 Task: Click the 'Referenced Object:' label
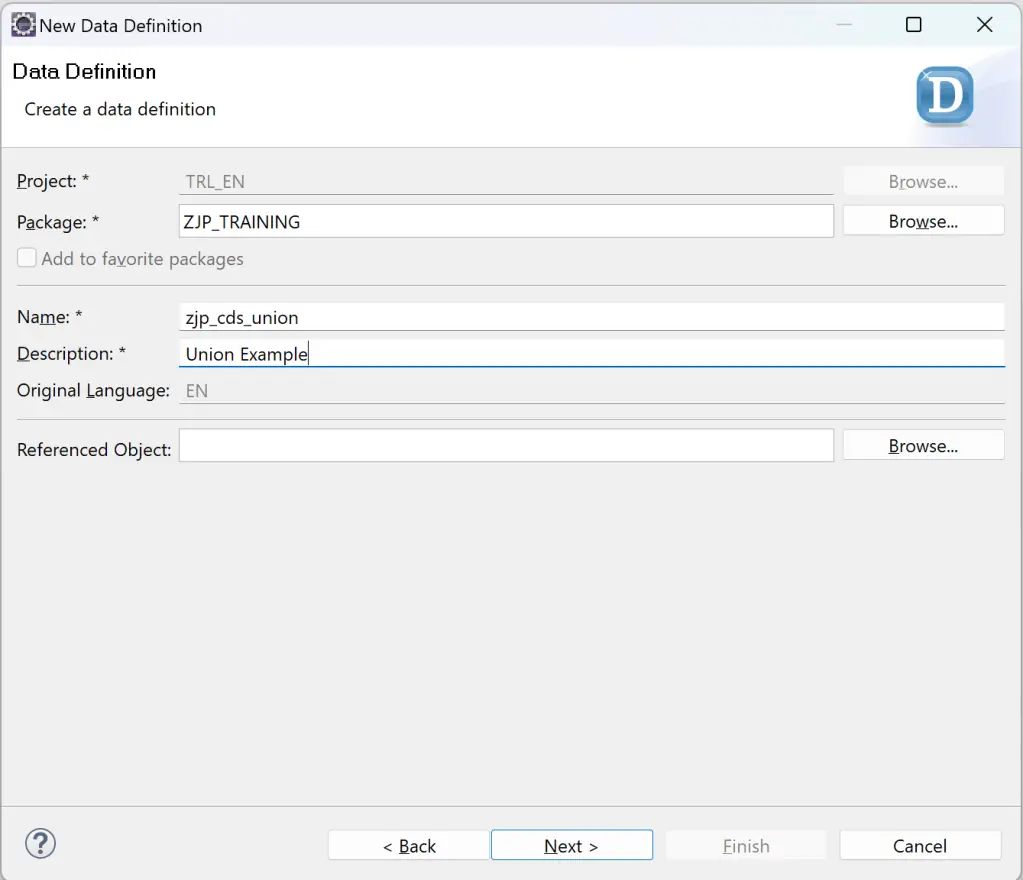94,449
